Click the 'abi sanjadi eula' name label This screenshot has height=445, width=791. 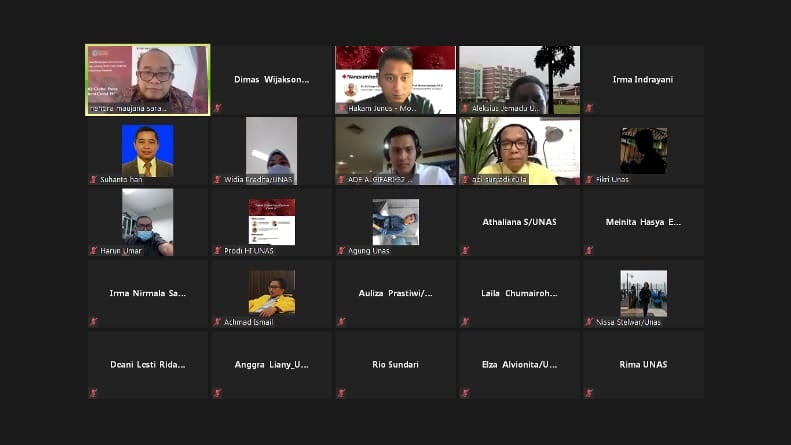[x=499, y=179]
